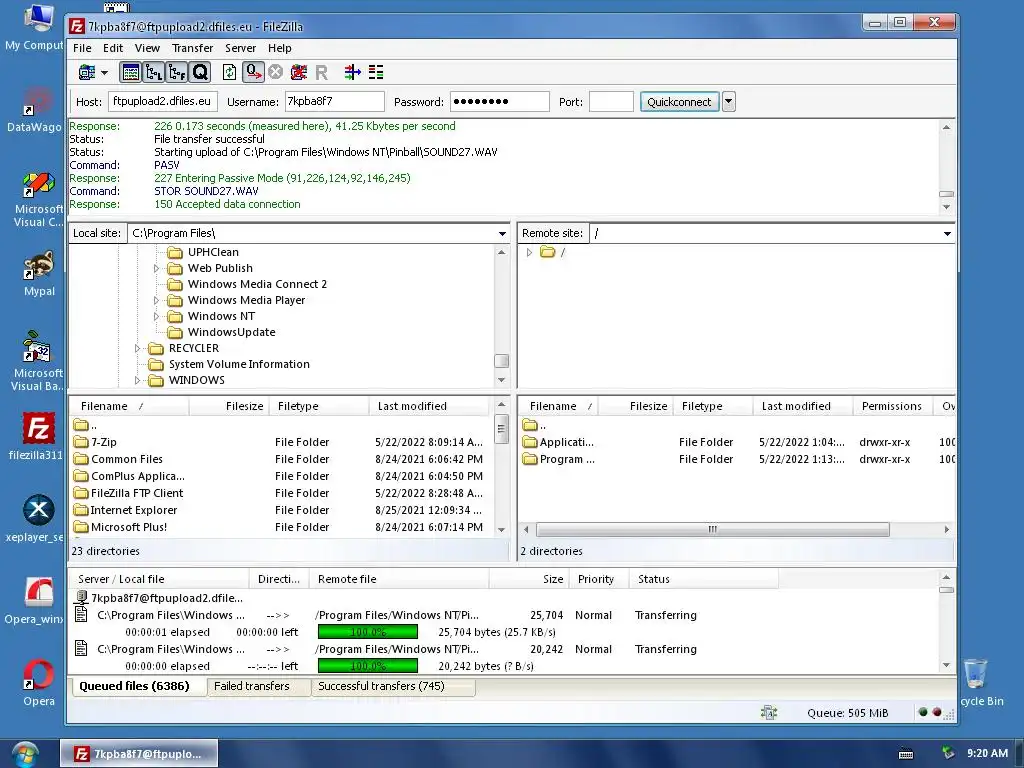Open the View menu
This screenshot has width=1024, height=768.
click(x=147, y=48)
